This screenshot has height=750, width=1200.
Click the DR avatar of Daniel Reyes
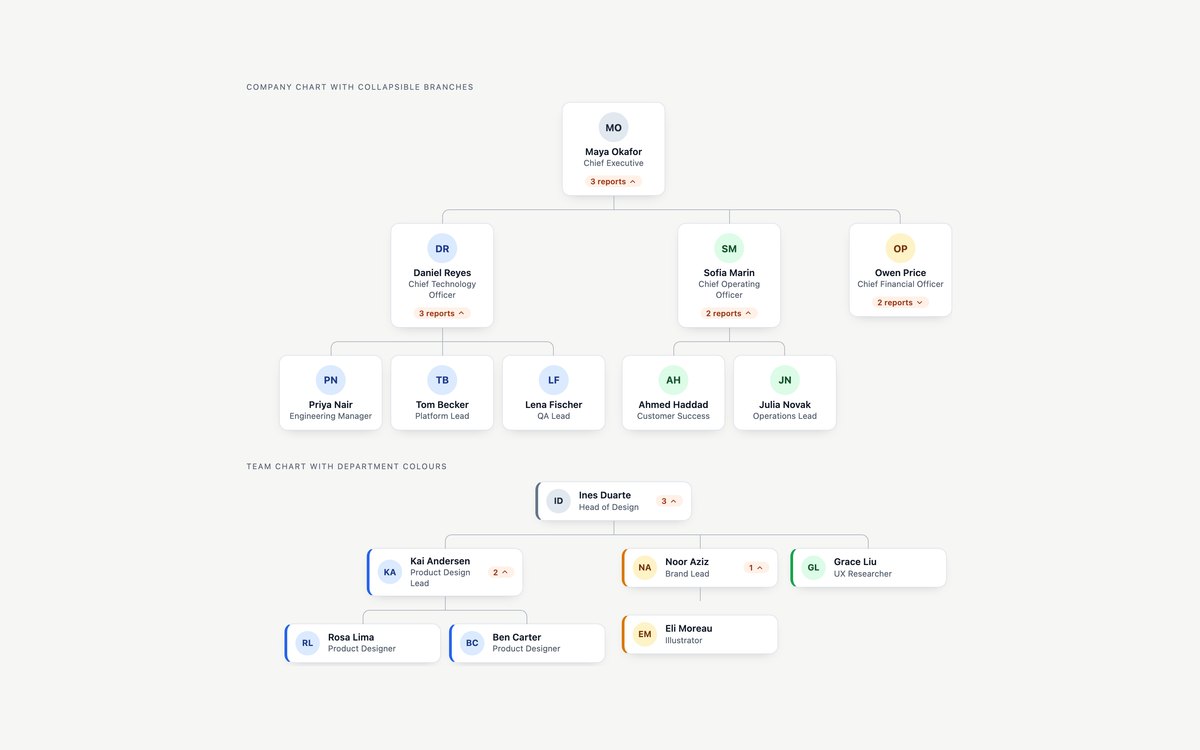[442, 248]
